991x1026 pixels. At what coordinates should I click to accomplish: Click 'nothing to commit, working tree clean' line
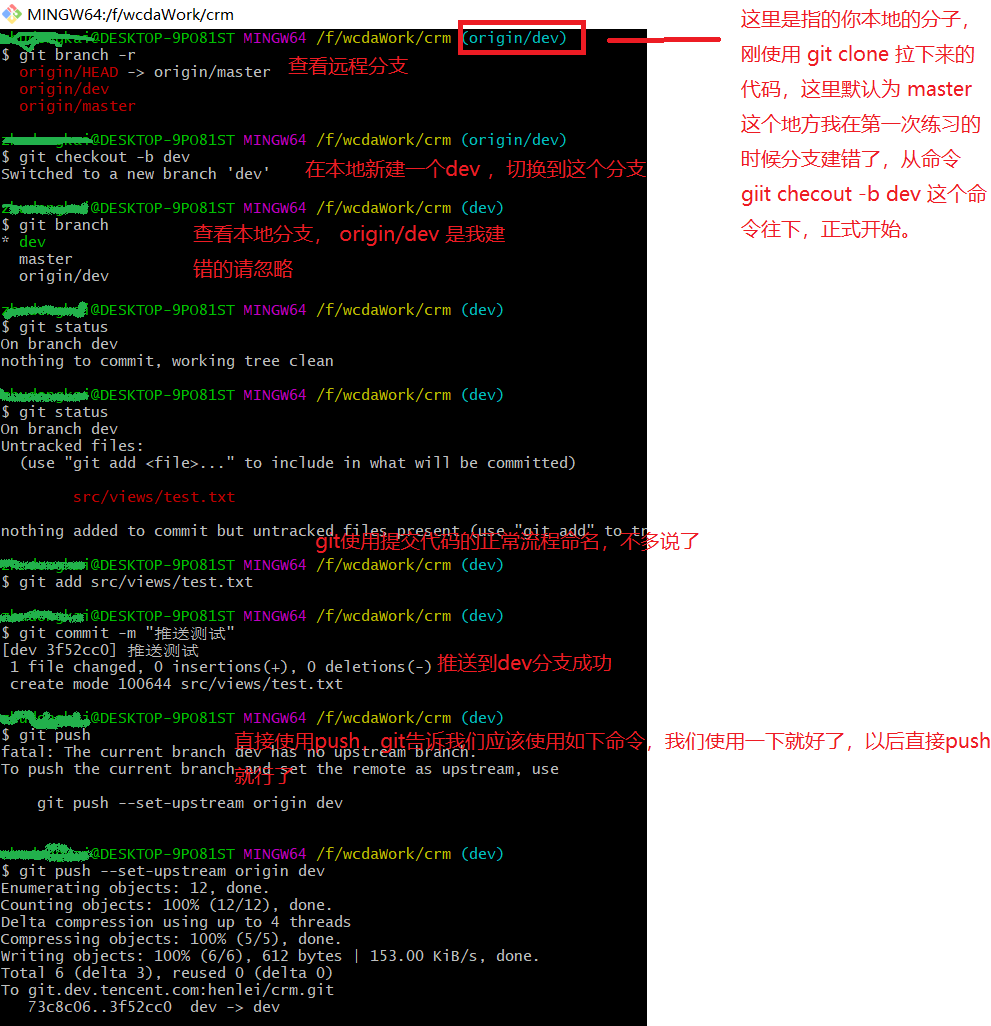click(x=167, y=361)
